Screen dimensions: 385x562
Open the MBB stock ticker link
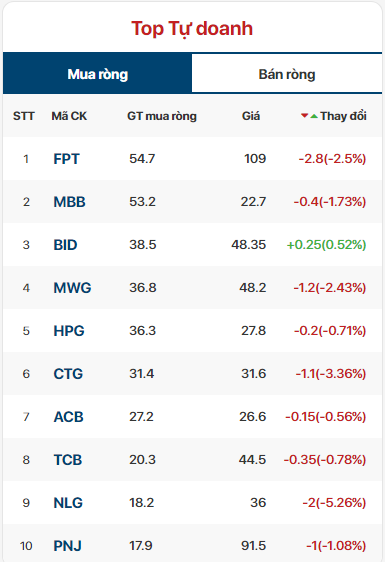(69, 202)
